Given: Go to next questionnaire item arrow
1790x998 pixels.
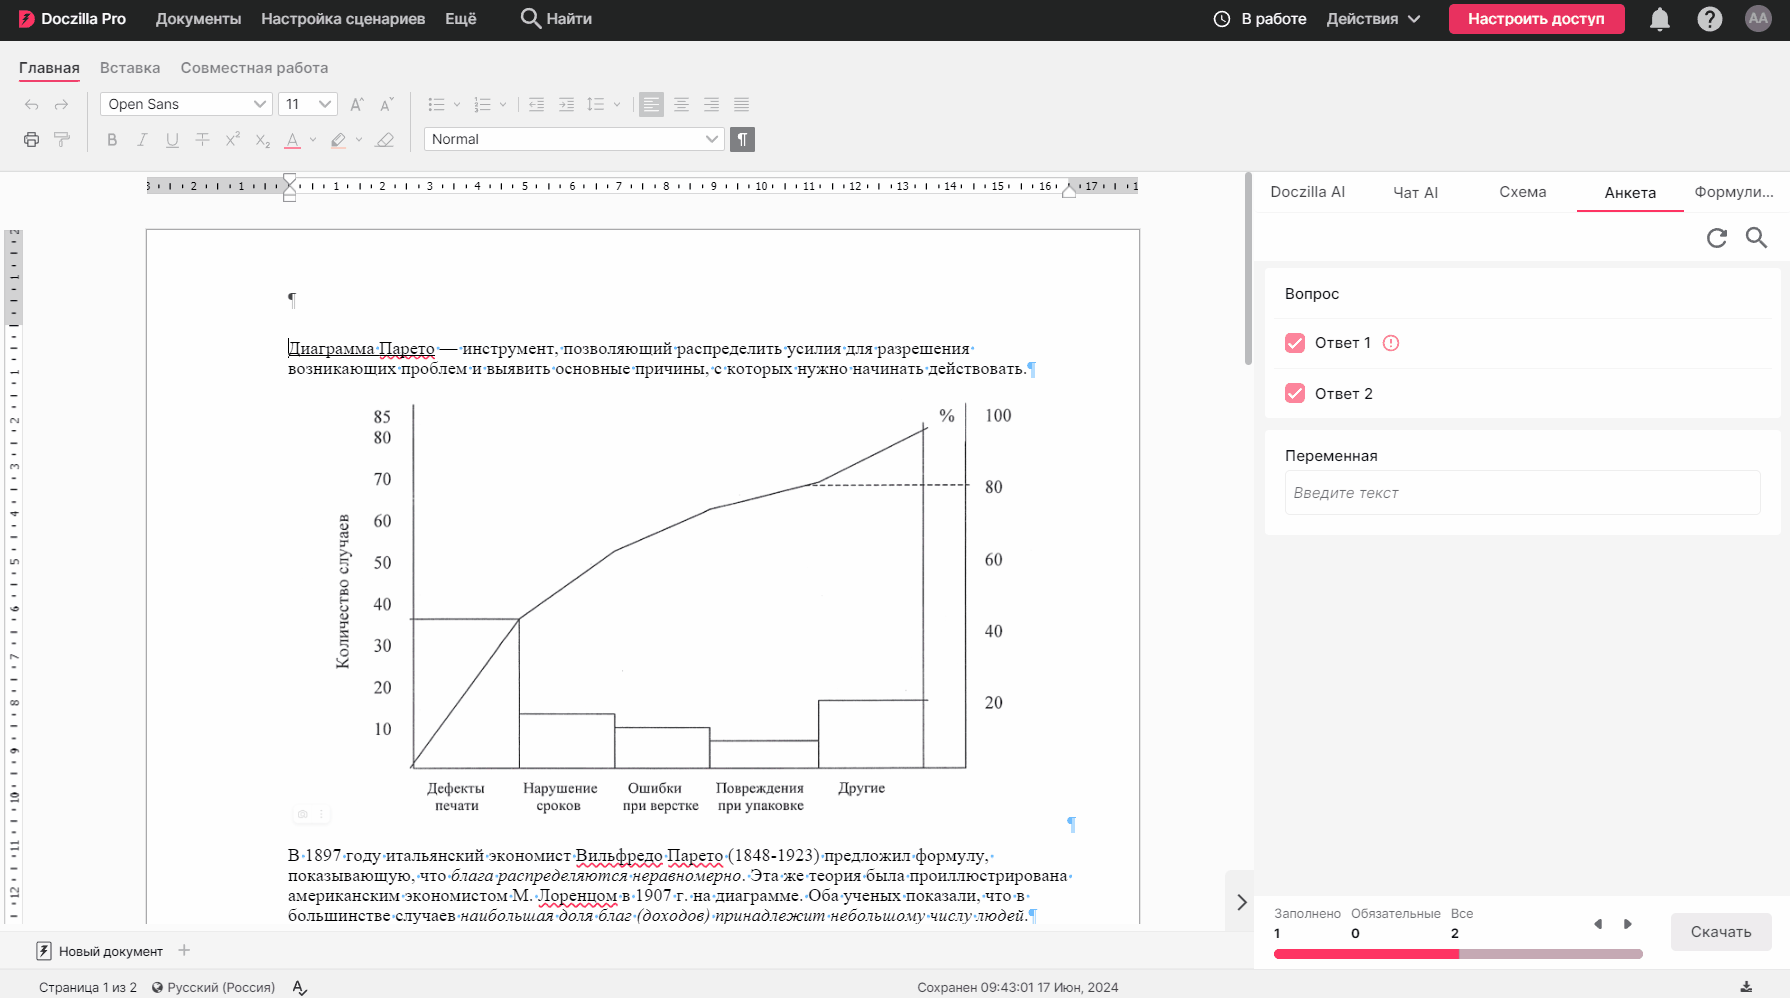Looking at the screenshot, I should click(1628, 924).
